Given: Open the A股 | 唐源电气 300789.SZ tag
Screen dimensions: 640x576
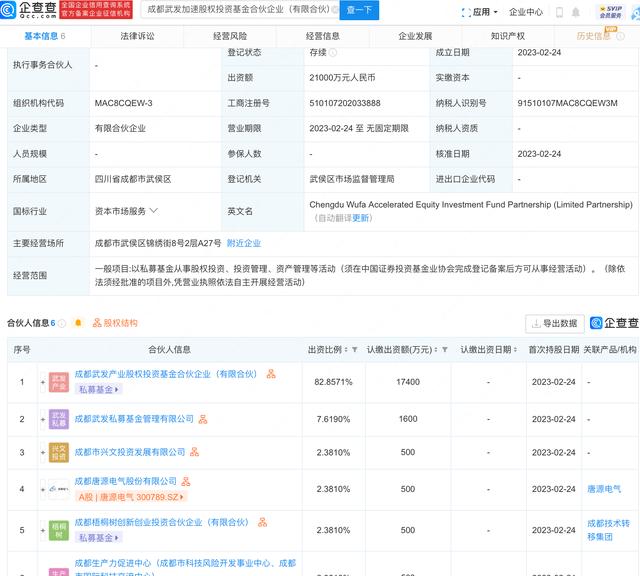Looking at the screenshot, I should tap(131, 497).
